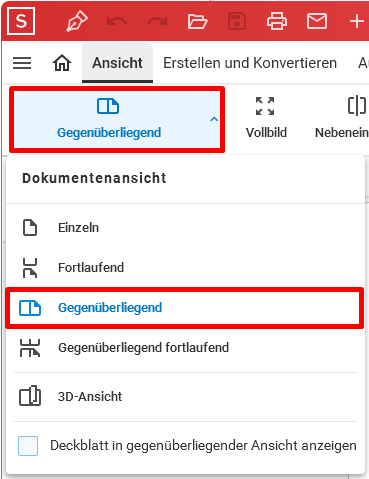Open the hamburger menu

pos(22,63)
